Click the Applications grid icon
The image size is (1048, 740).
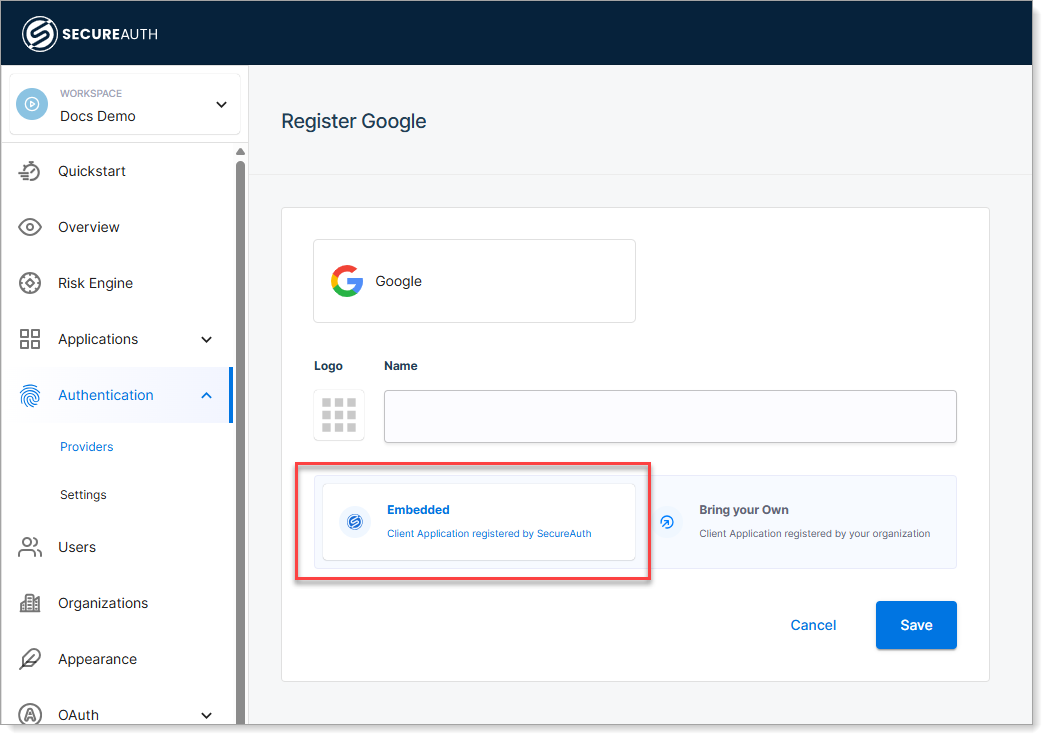[x=29, y=339]
